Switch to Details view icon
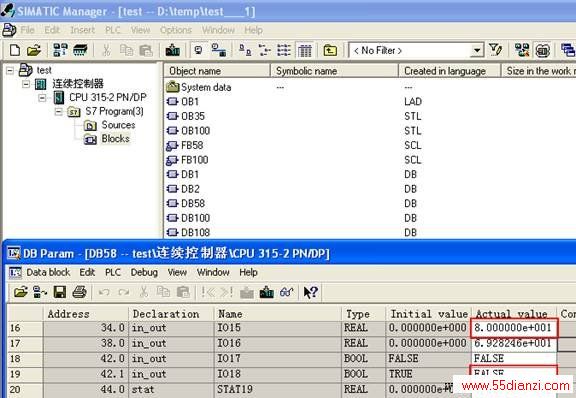The height and width of the screenshot is (398, 576). coord(305,50)
